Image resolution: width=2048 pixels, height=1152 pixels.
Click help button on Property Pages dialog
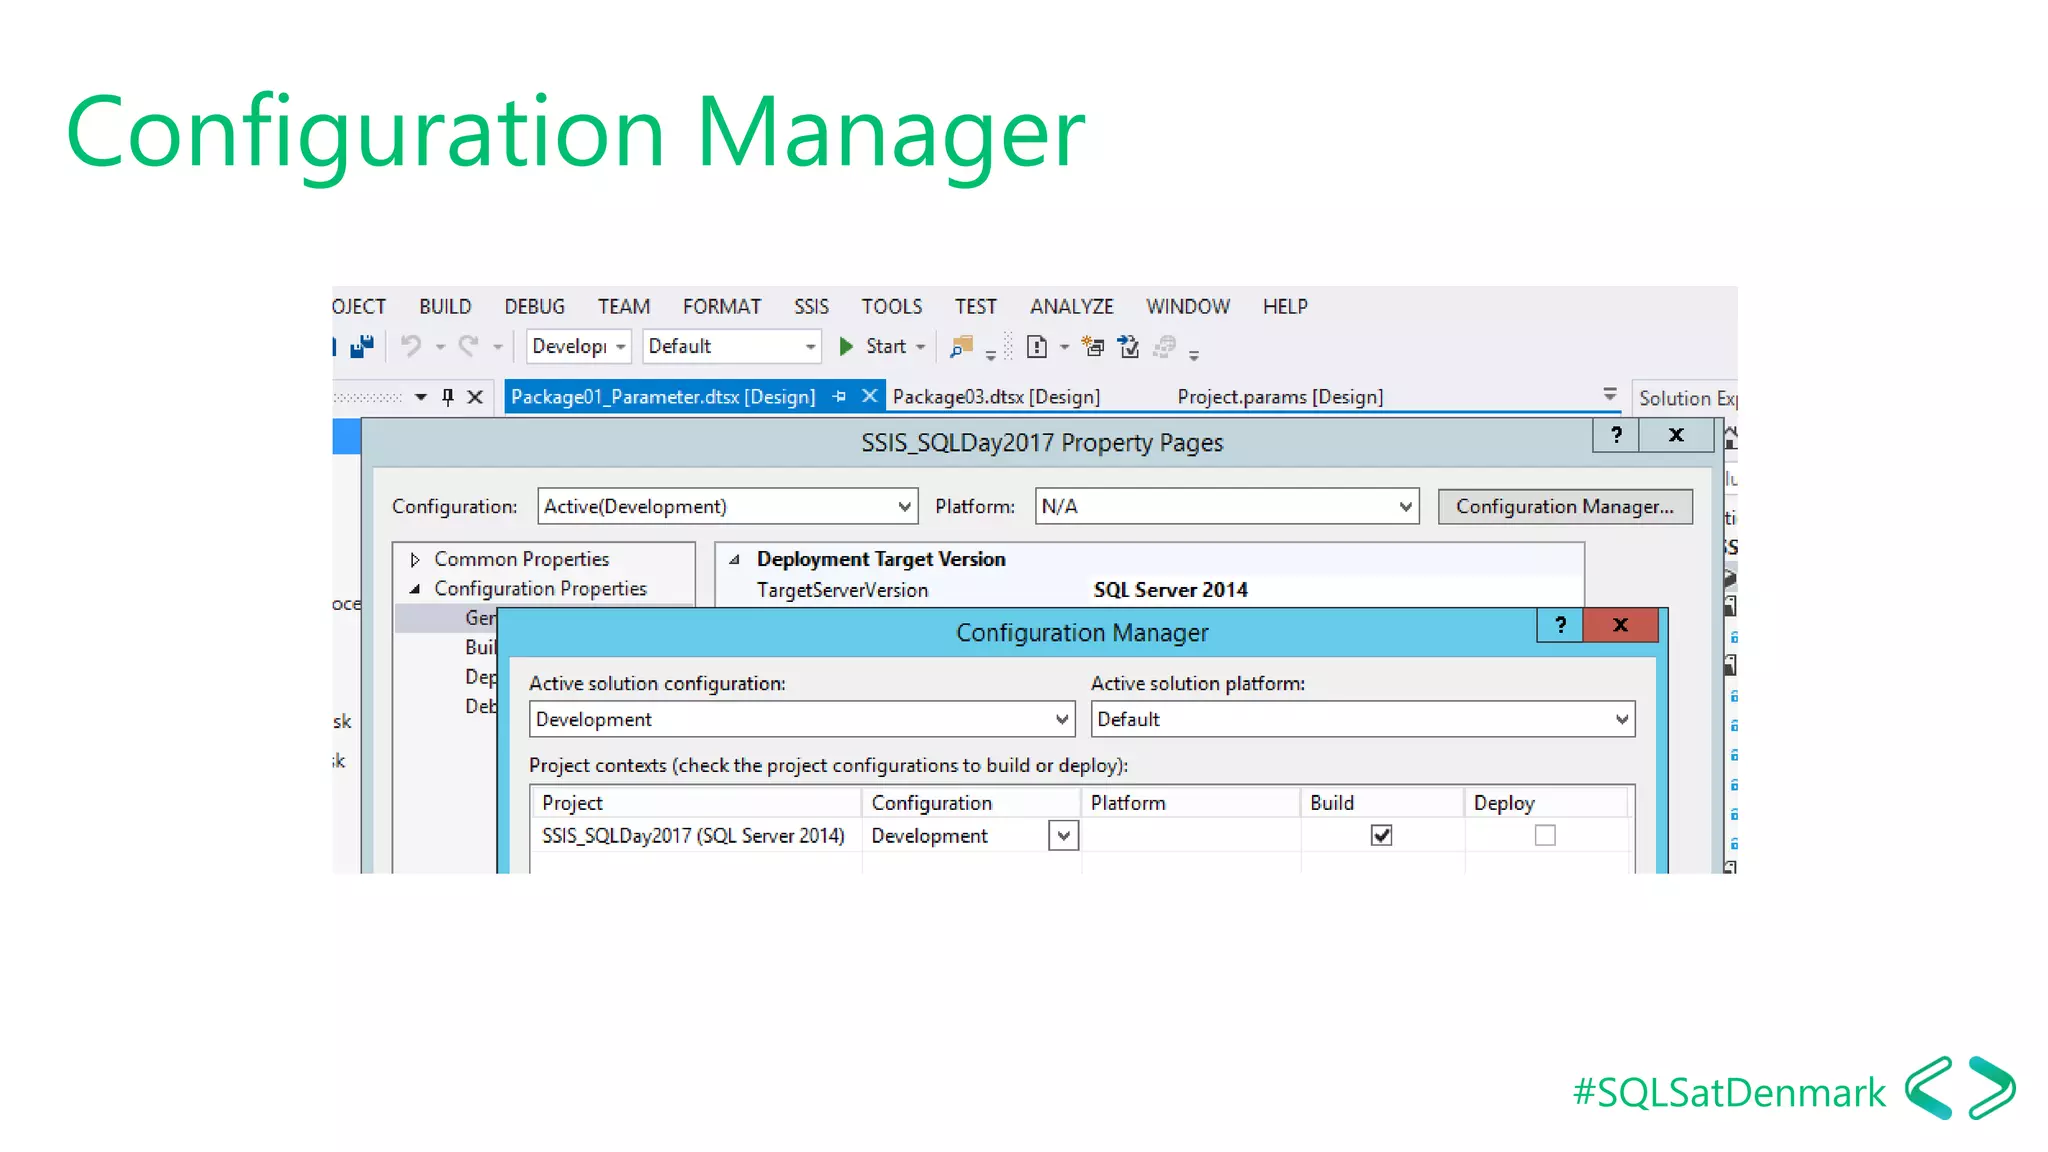(x=1616, y=435)
